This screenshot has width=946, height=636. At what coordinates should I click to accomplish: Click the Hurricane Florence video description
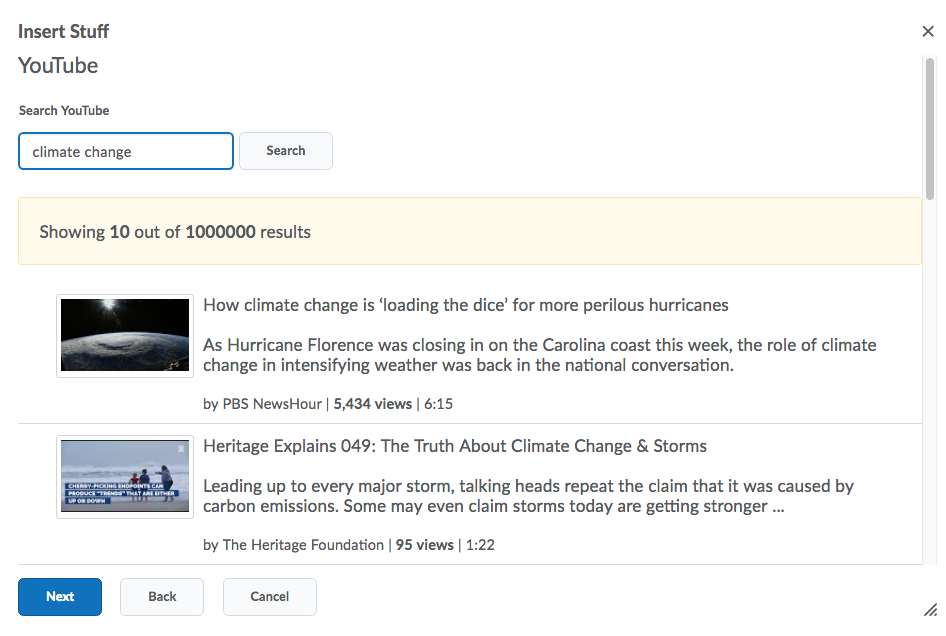[539, 355]
